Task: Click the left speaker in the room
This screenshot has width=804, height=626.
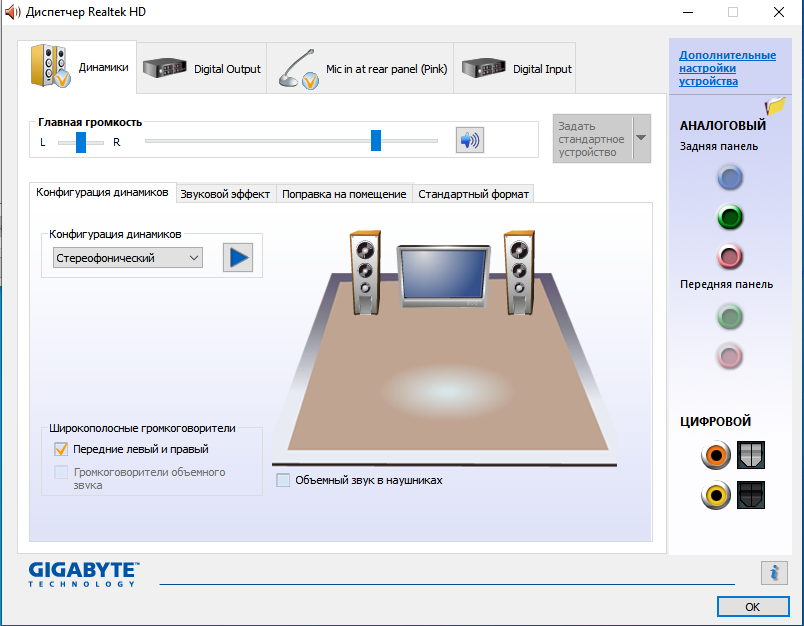Action: pos(365,272)
